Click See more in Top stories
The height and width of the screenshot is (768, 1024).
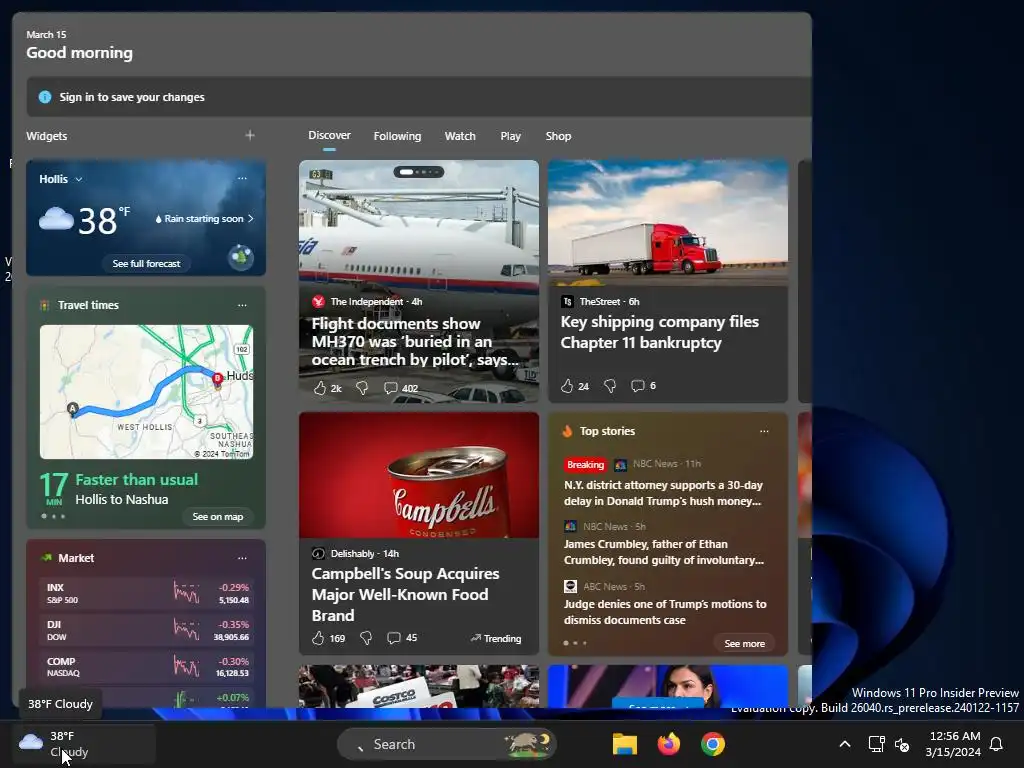[x=744, y=643]
